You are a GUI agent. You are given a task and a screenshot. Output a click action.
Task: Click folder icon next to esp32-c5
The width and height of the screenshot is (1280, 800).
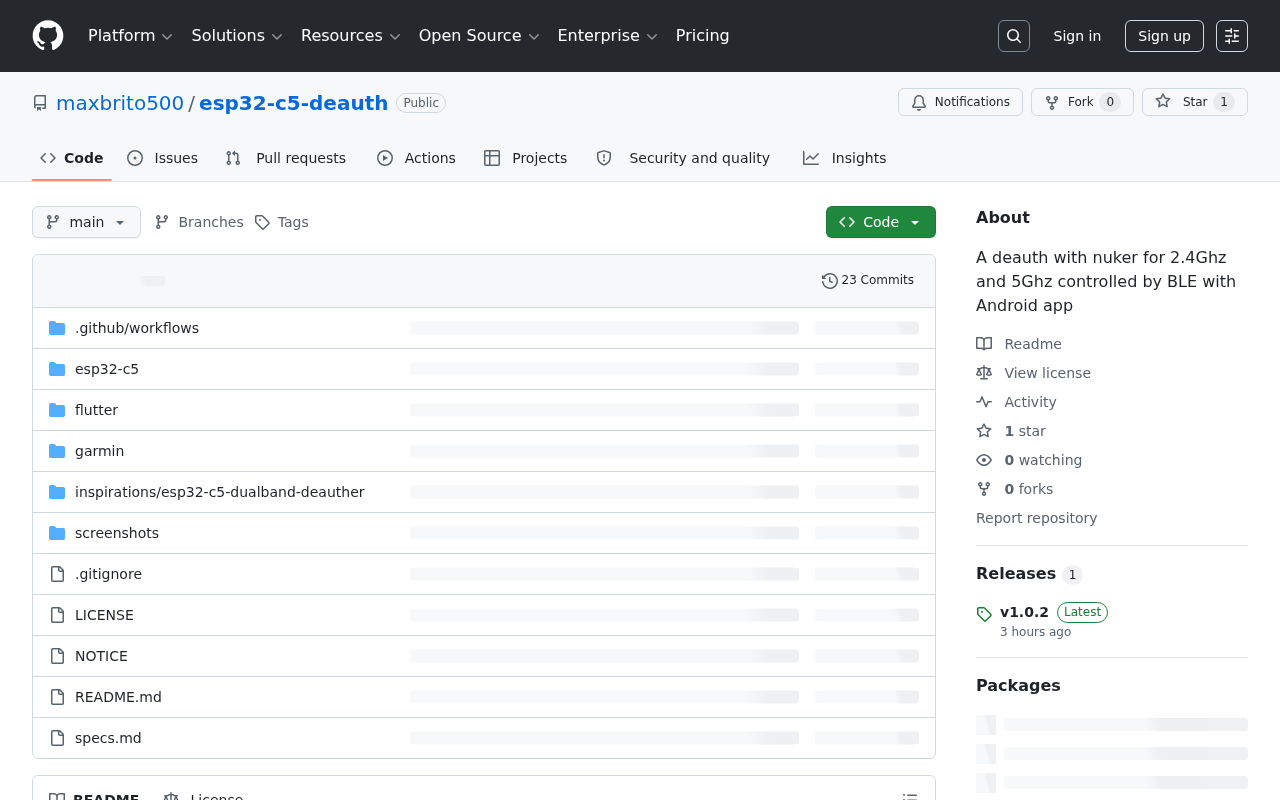pos(57,369)
